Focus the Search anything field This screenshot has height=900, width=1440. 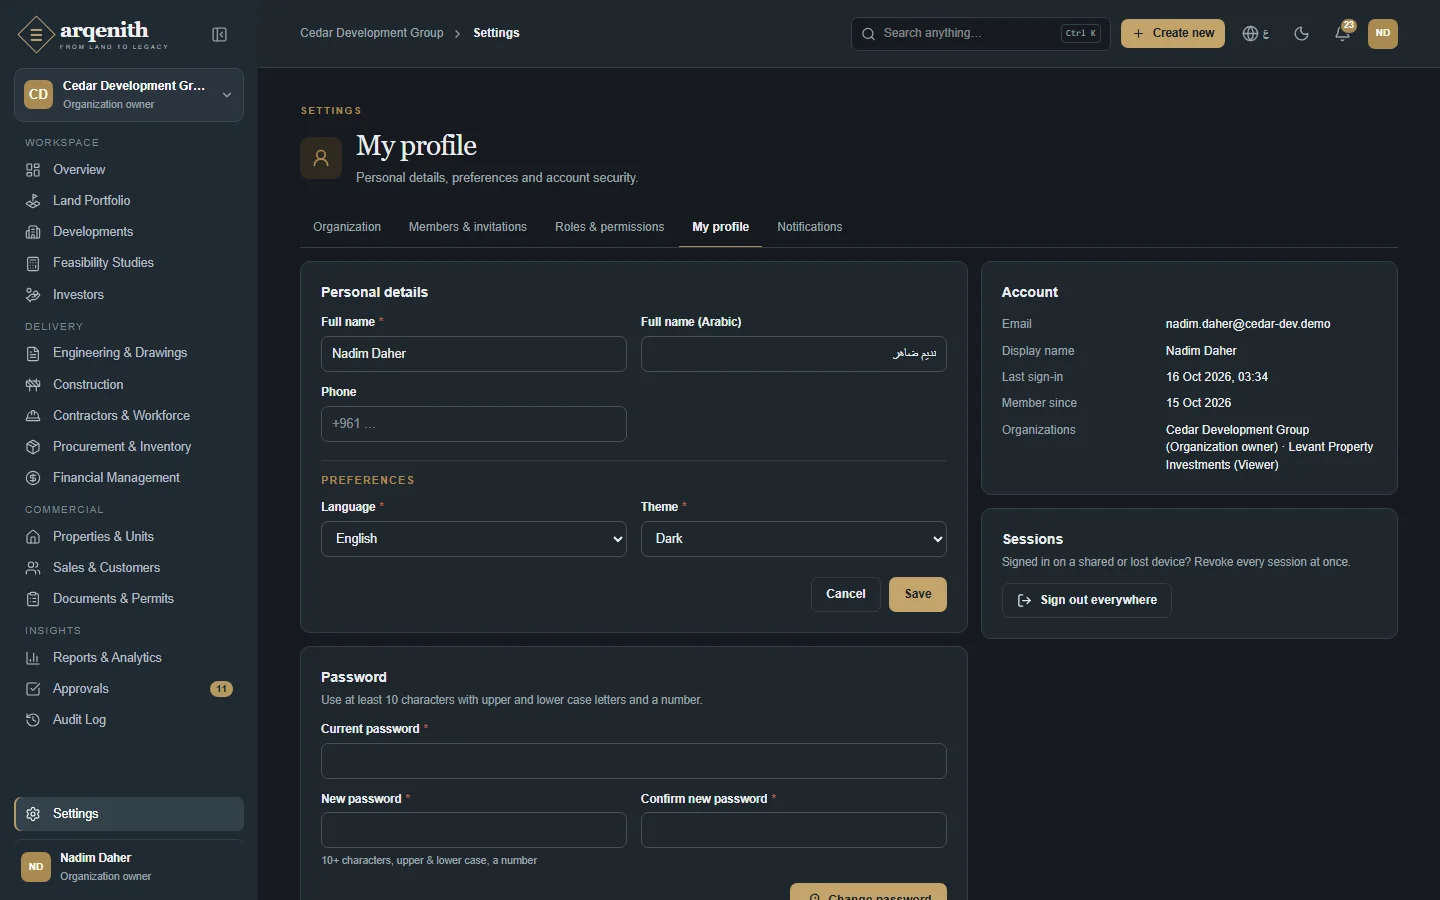(981, 34)
